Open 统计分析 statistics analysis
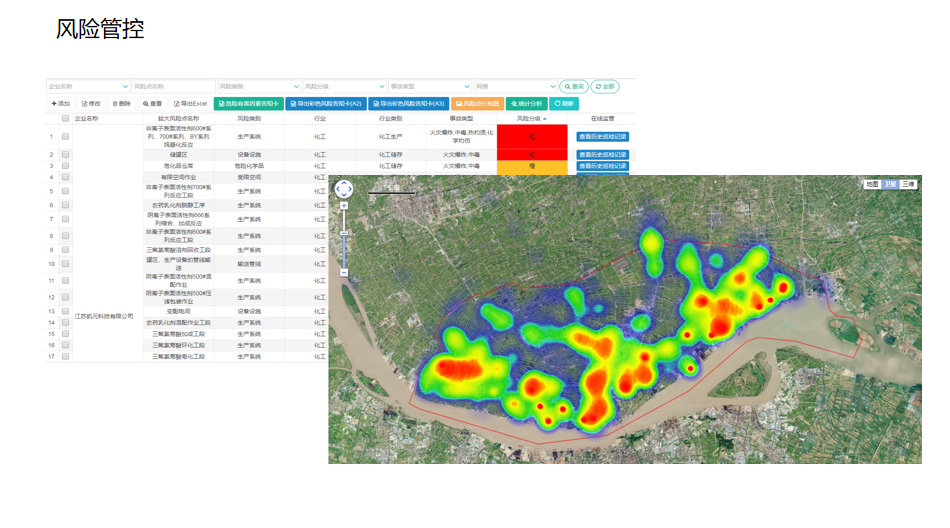950x528 pixels. pos(526,104)
